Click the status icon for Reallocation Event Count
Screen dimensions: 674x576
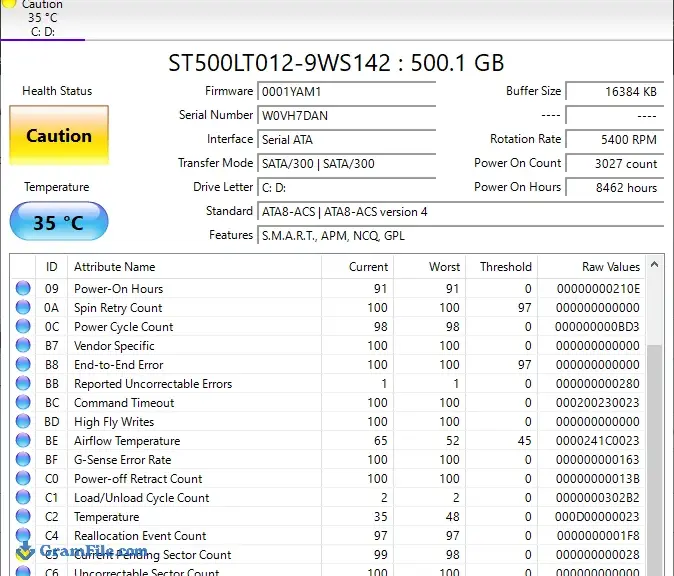point(23,535)
